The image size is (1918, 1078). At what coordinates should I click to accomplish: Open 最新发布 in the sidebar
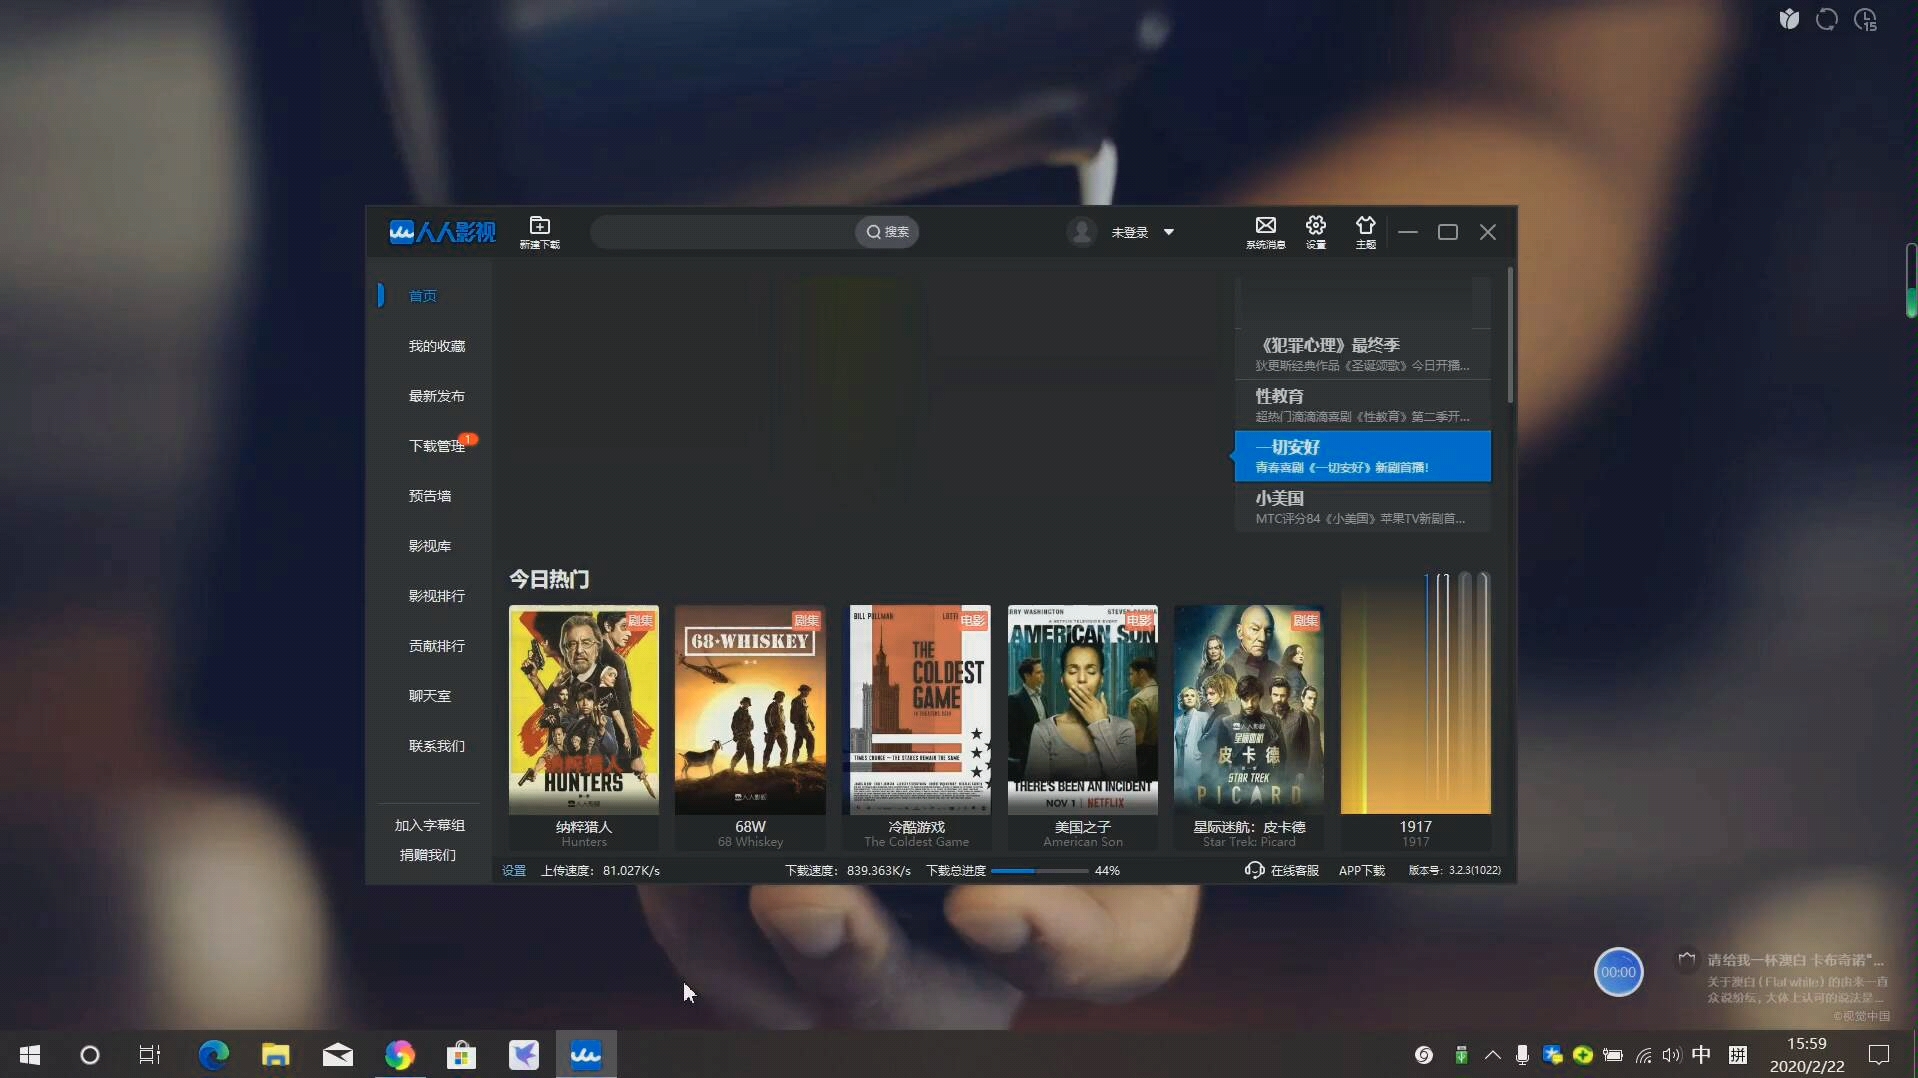pos(436,396)
